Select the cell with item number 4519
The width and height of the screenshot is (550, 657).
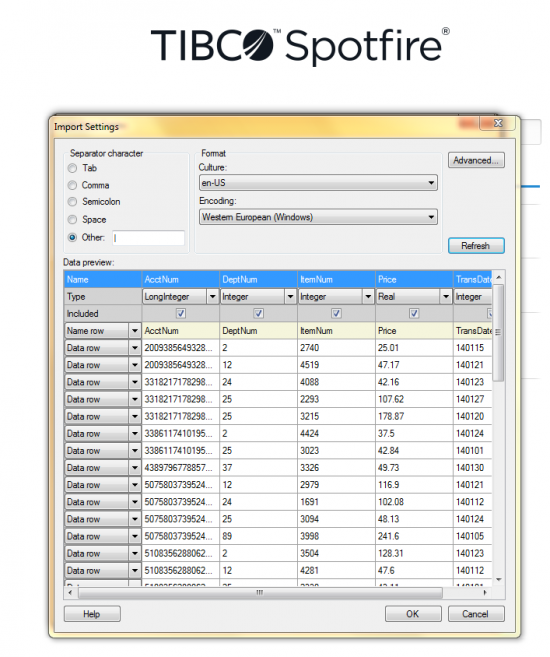(336, 365)
